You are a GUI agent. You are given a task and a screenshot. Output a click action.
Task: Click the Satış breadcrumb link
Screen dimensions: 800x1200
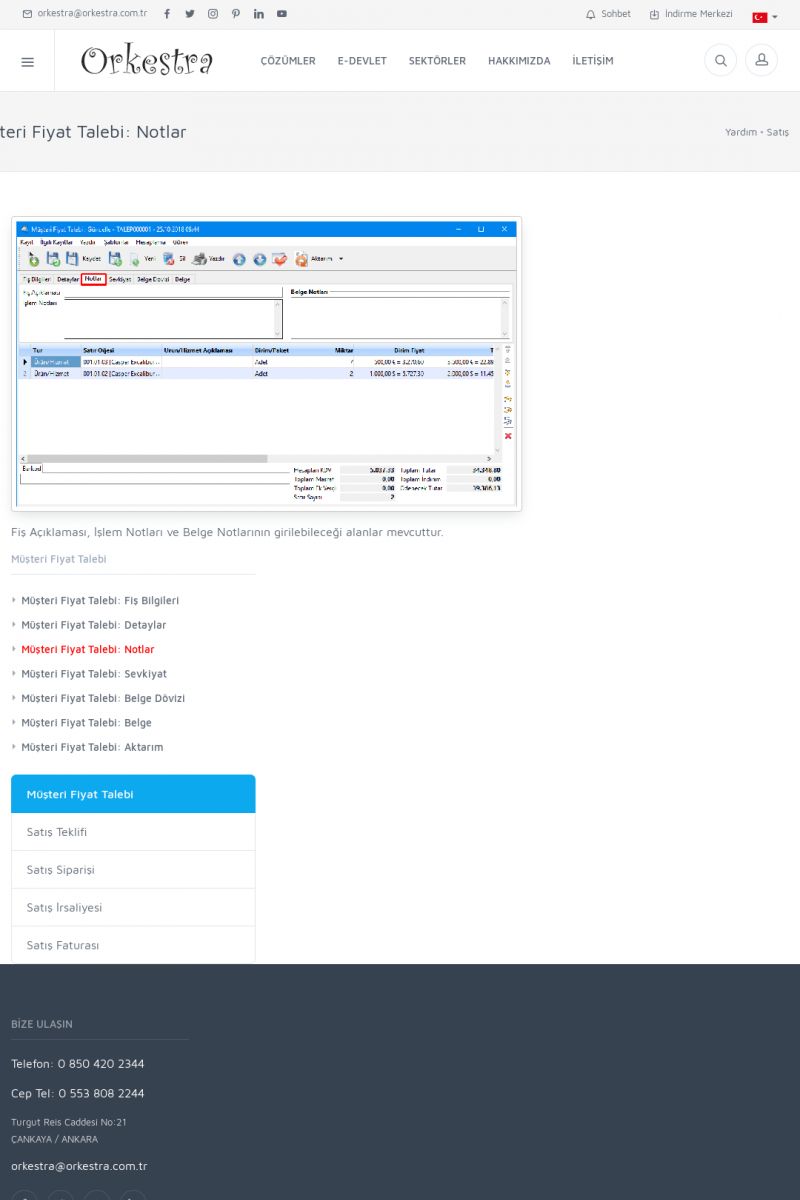point(777,132)
